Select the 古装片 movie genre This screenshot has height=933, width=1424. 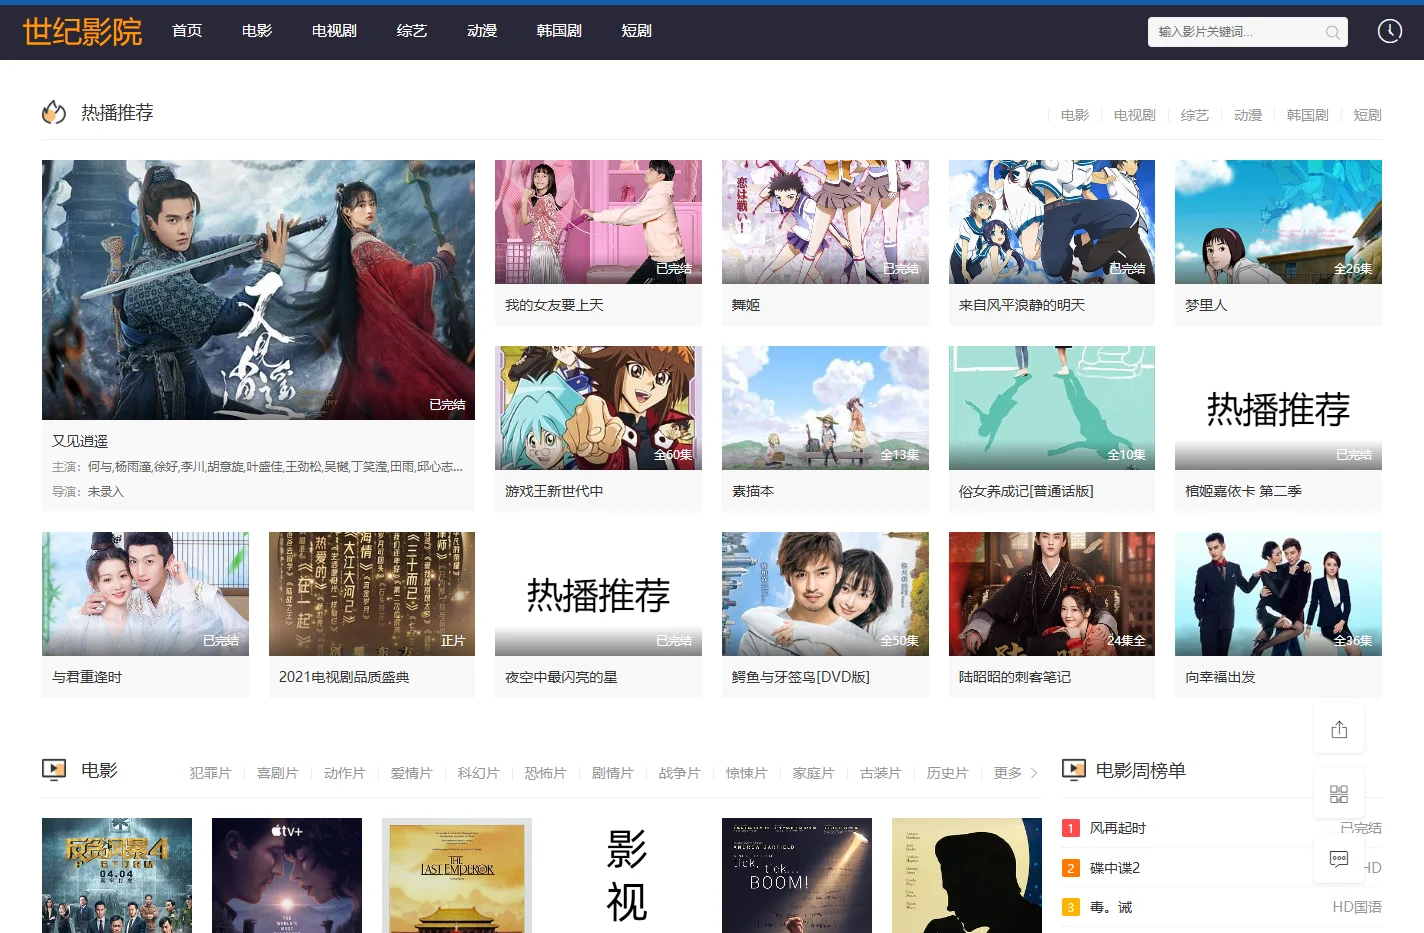coord(880,773)
